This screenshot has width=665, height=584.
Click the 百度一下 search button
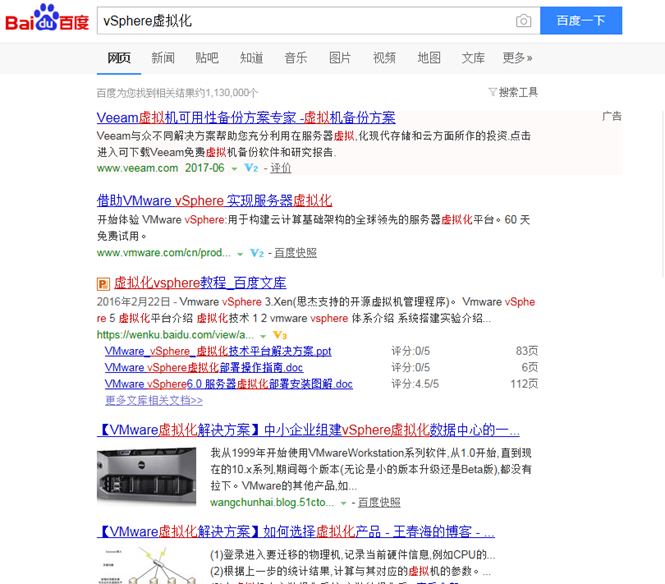coord(581,20)
